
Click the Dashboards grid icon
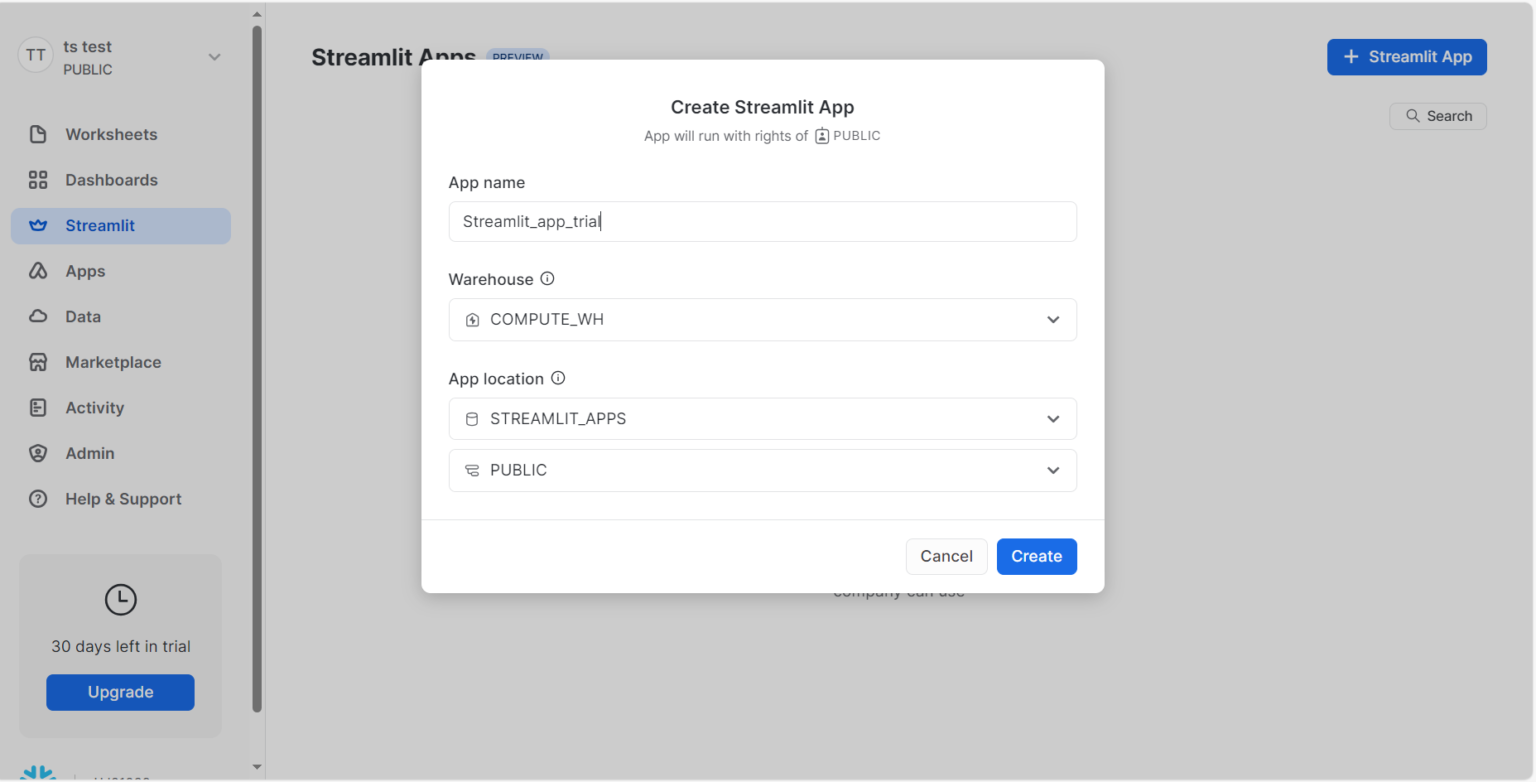[x=38, y=180]
